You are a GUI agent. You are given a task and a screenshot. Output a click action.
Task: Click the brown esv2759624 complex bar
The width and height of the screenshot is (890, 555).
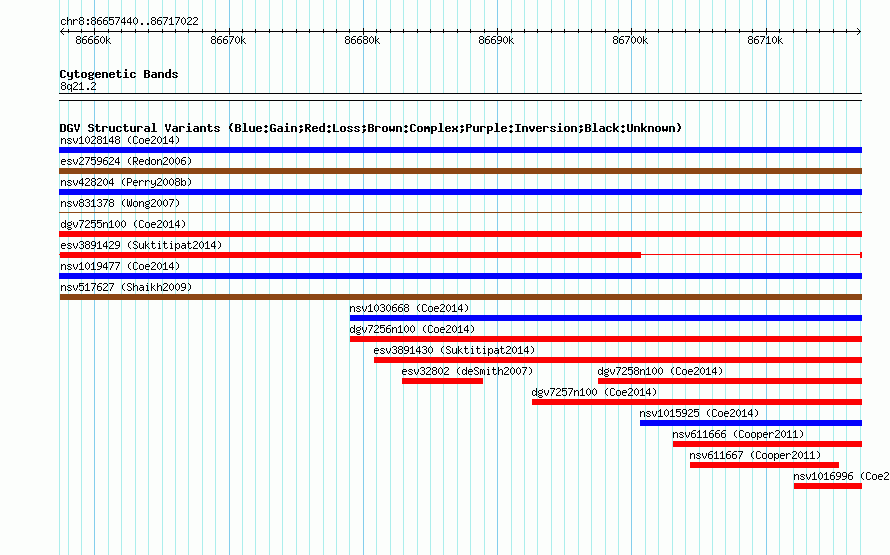click(x=460, y=171)
